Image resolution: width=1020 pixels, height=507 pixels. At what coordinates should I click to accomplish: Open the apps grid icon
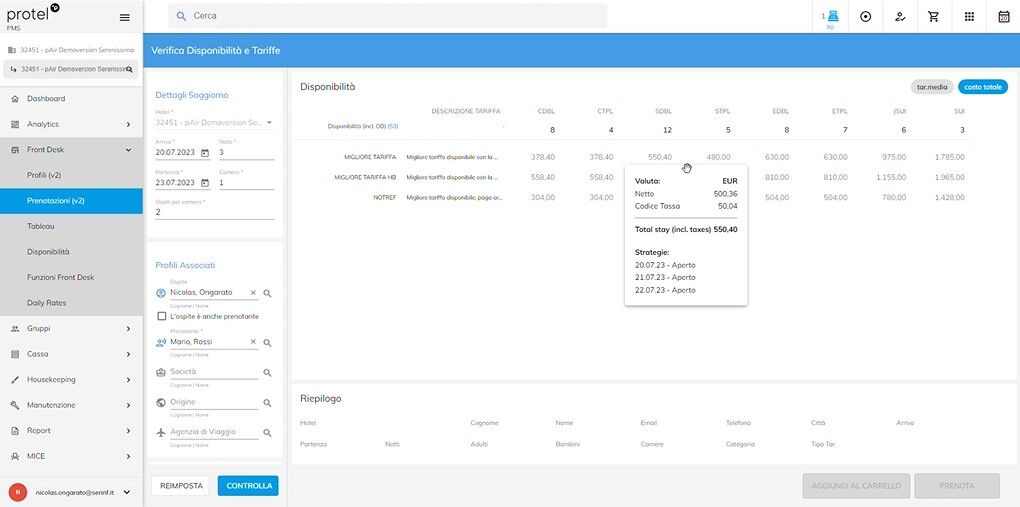pos(969,17)
